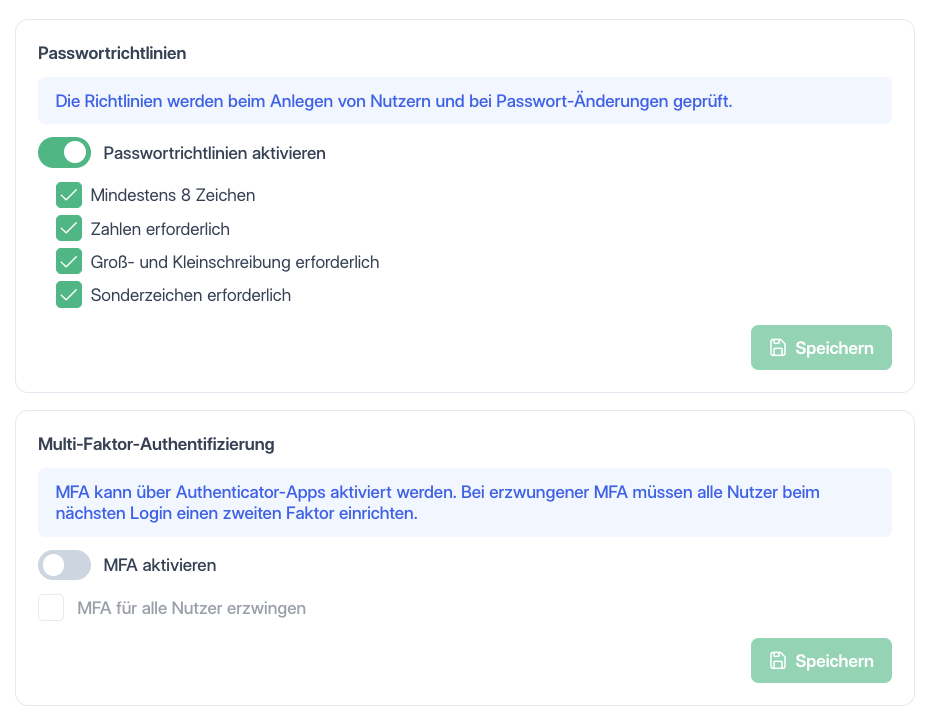Uncheck the Mindestens 8 Zeichen checkbox
The height and width of the screenshot is (717, 928).
(x=69, y=195)
